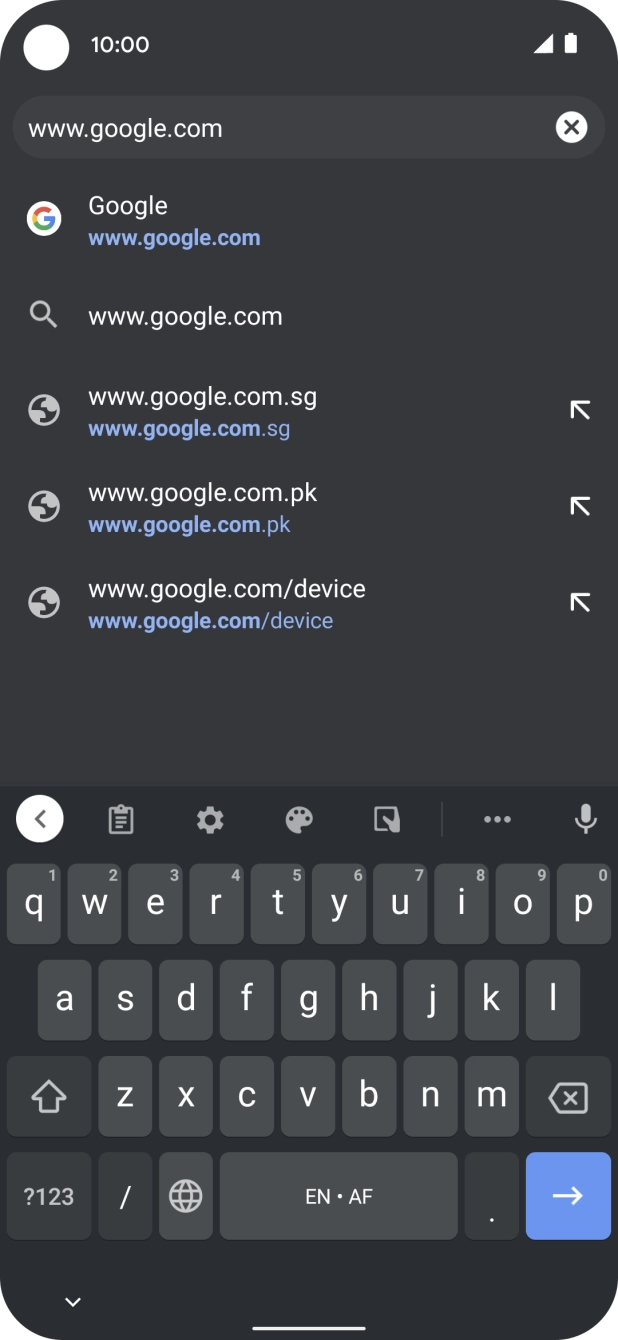Tap the Google logo next to the first suggestion
Image resolution: width=618 pixels, height=1340 pixels.
click(x=44, y=218)
